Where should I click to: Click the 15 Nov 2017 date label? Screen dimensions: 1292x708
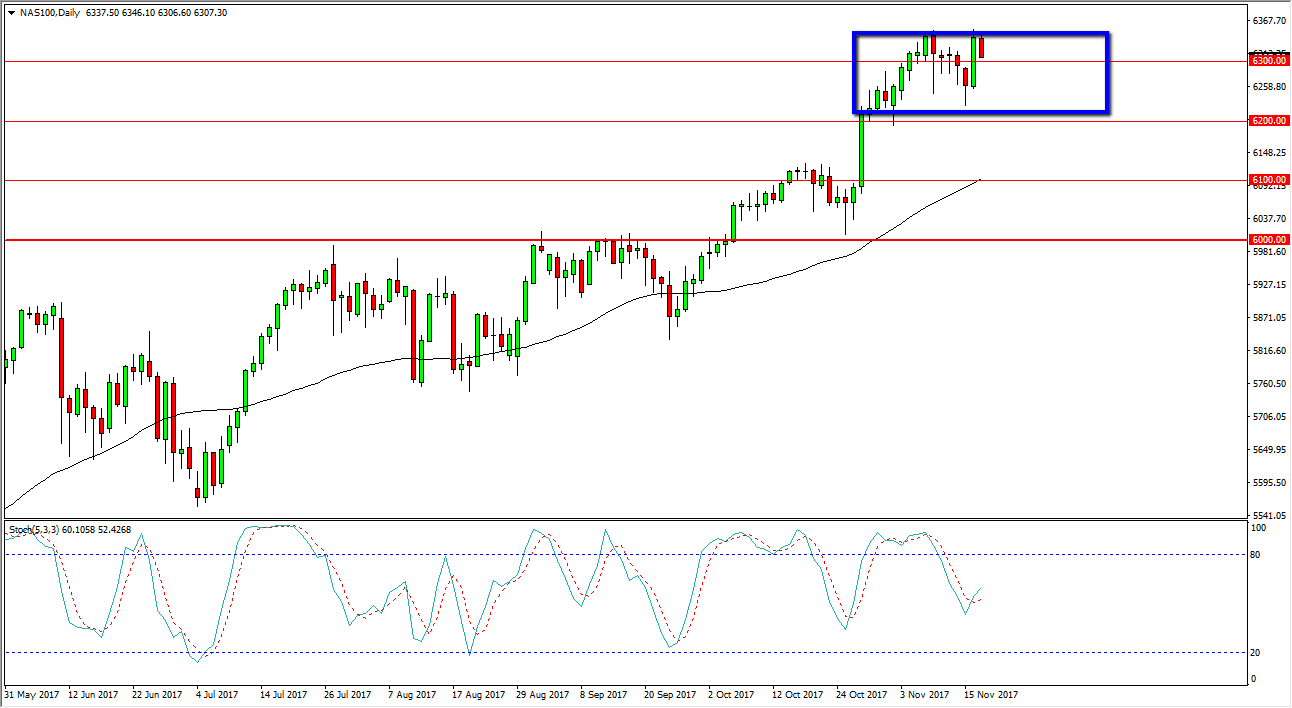click(989, 693)
